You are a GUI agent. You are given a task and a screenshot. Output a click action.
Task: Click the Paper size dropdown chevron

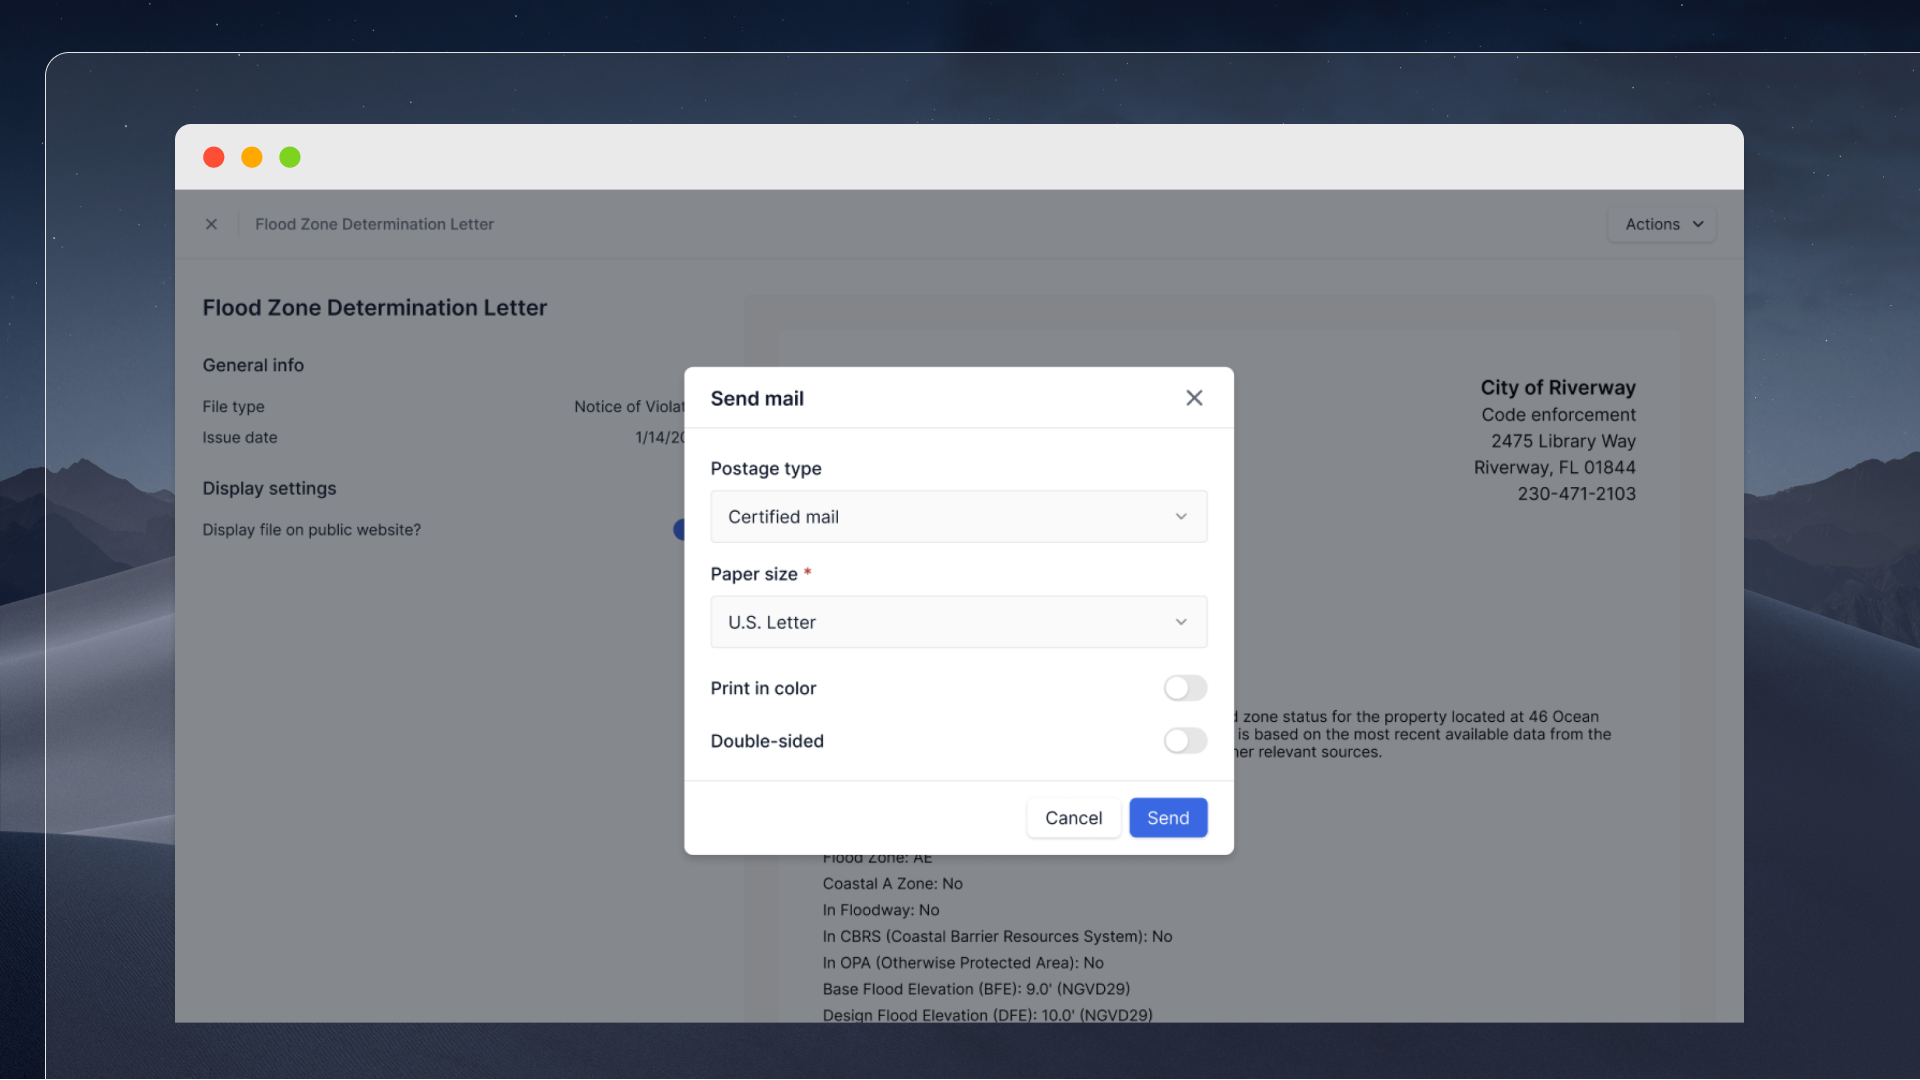click(x=1181, y=622)
